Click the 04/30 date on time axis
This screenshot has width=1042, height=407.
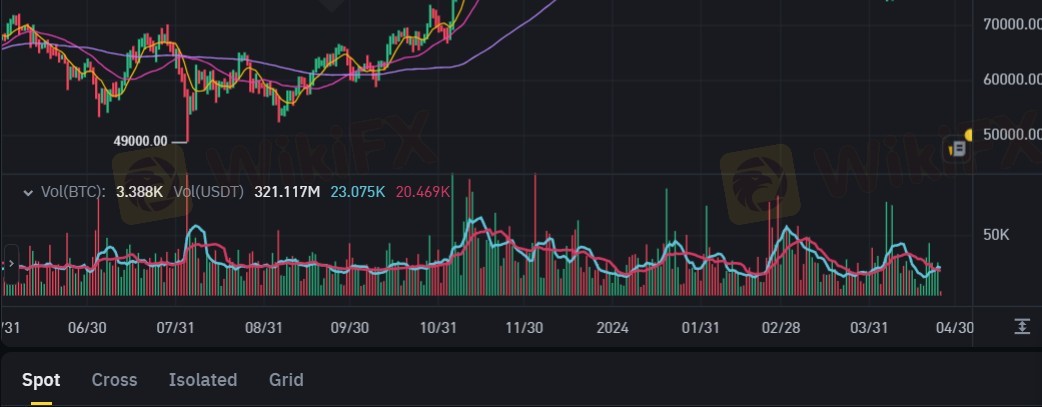pyautogui.click(x=954, y=328)
